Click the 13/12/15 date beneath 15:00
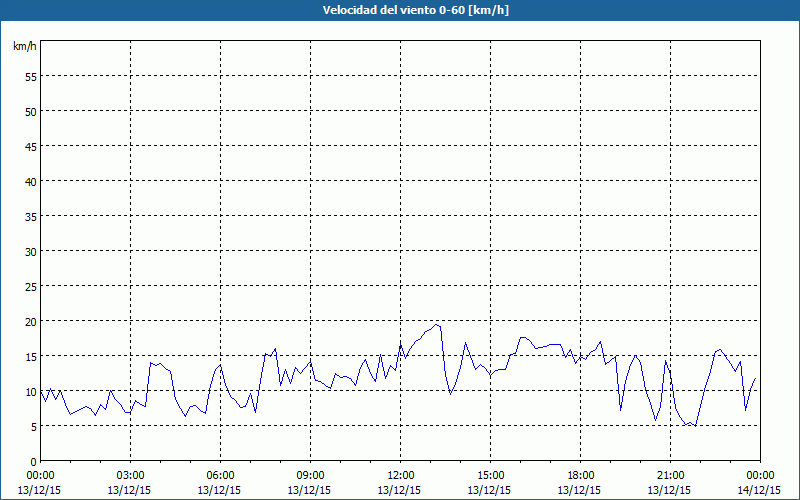The image size is (800, 500). 489,490
